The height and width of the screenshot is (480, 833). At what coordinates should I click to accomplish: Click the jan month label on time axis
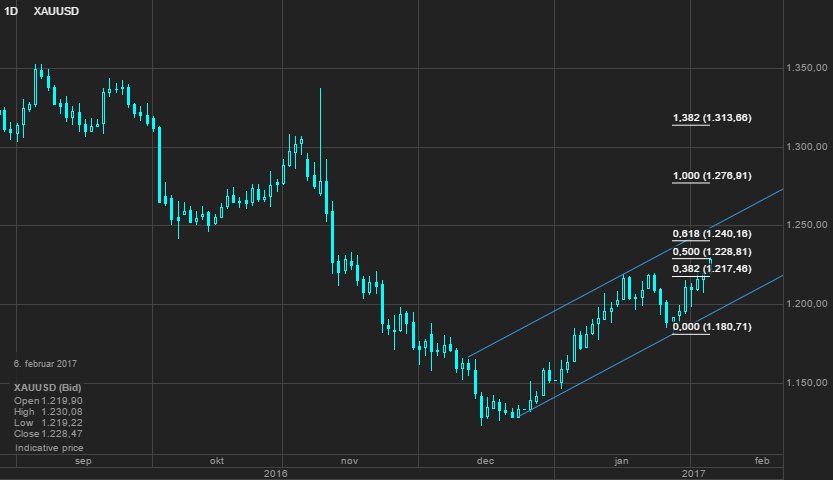coord(622,461)
